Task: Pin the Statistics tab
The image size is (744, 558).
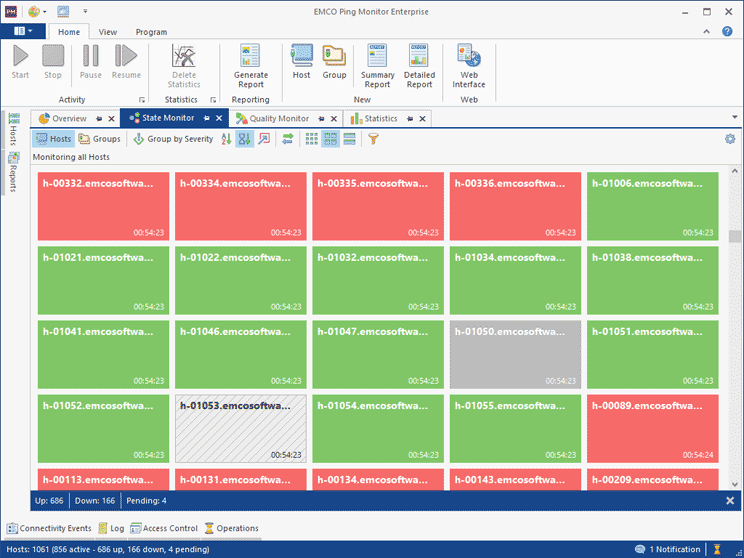Action: point(409,119)
